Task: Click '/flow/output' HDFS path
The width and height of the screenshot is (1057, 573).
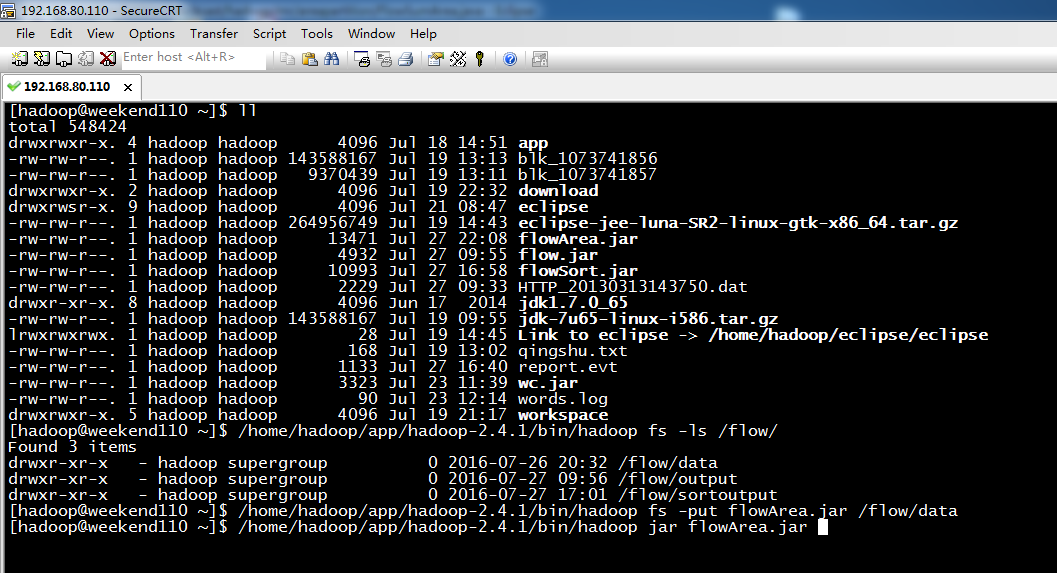Action: point(678,479)
